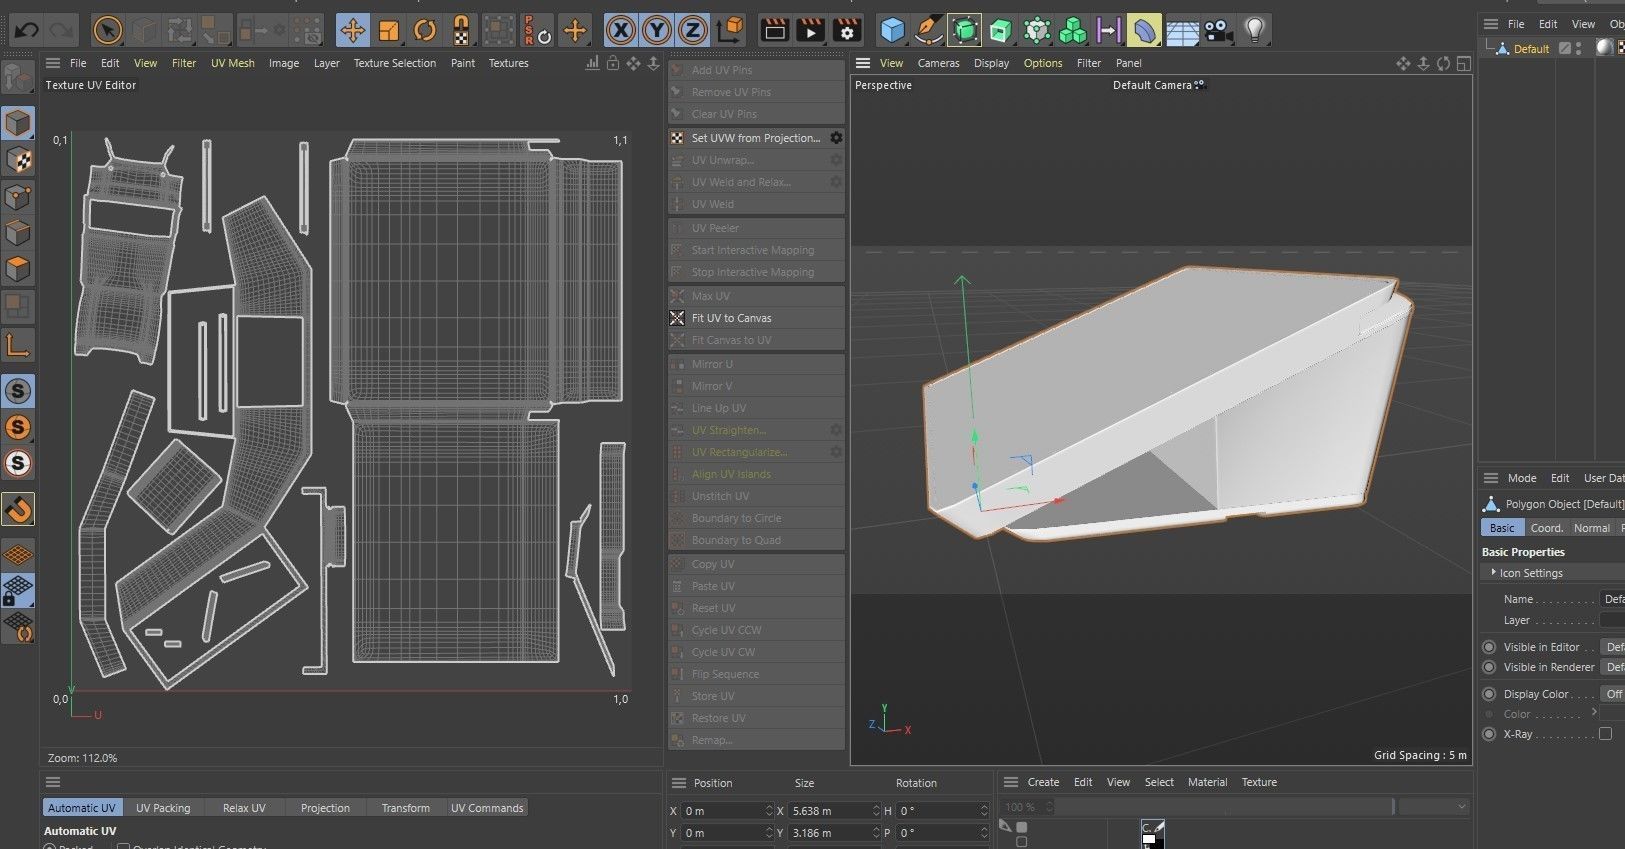Click the Extrude generator icon
The width and height of the screenshot is (1625, 849).
pyautogui.click(x=1001, y=30)
